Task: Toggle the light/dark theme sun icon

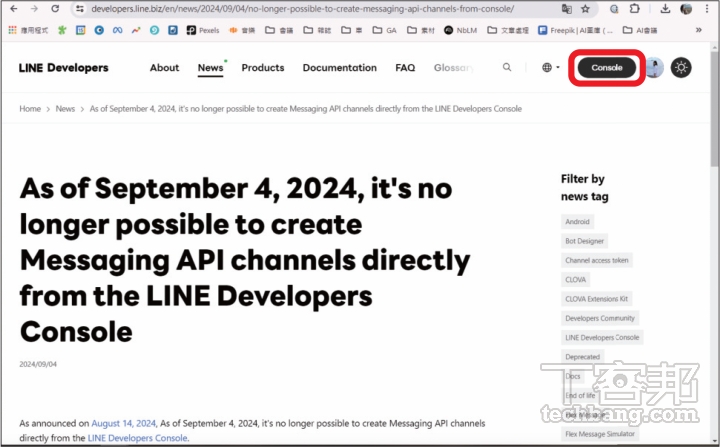Action: coord(681,68)
